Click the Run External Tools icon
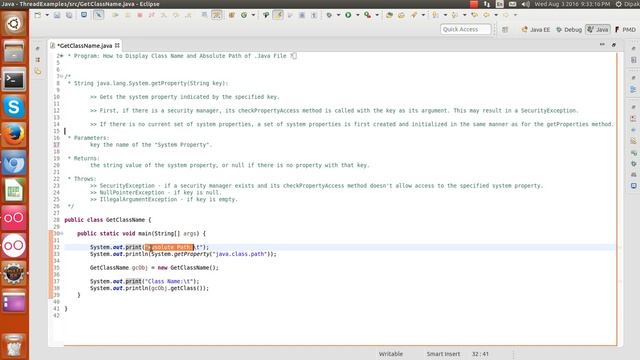Image resolution: width=640 pixels, height=360 pixels. click(x=368, y=15)
